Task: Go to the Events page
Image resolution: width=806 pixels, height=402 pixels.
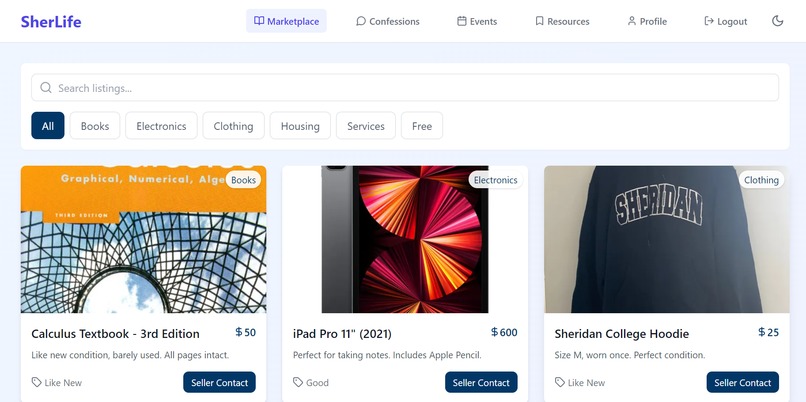Action: point(477,21)
